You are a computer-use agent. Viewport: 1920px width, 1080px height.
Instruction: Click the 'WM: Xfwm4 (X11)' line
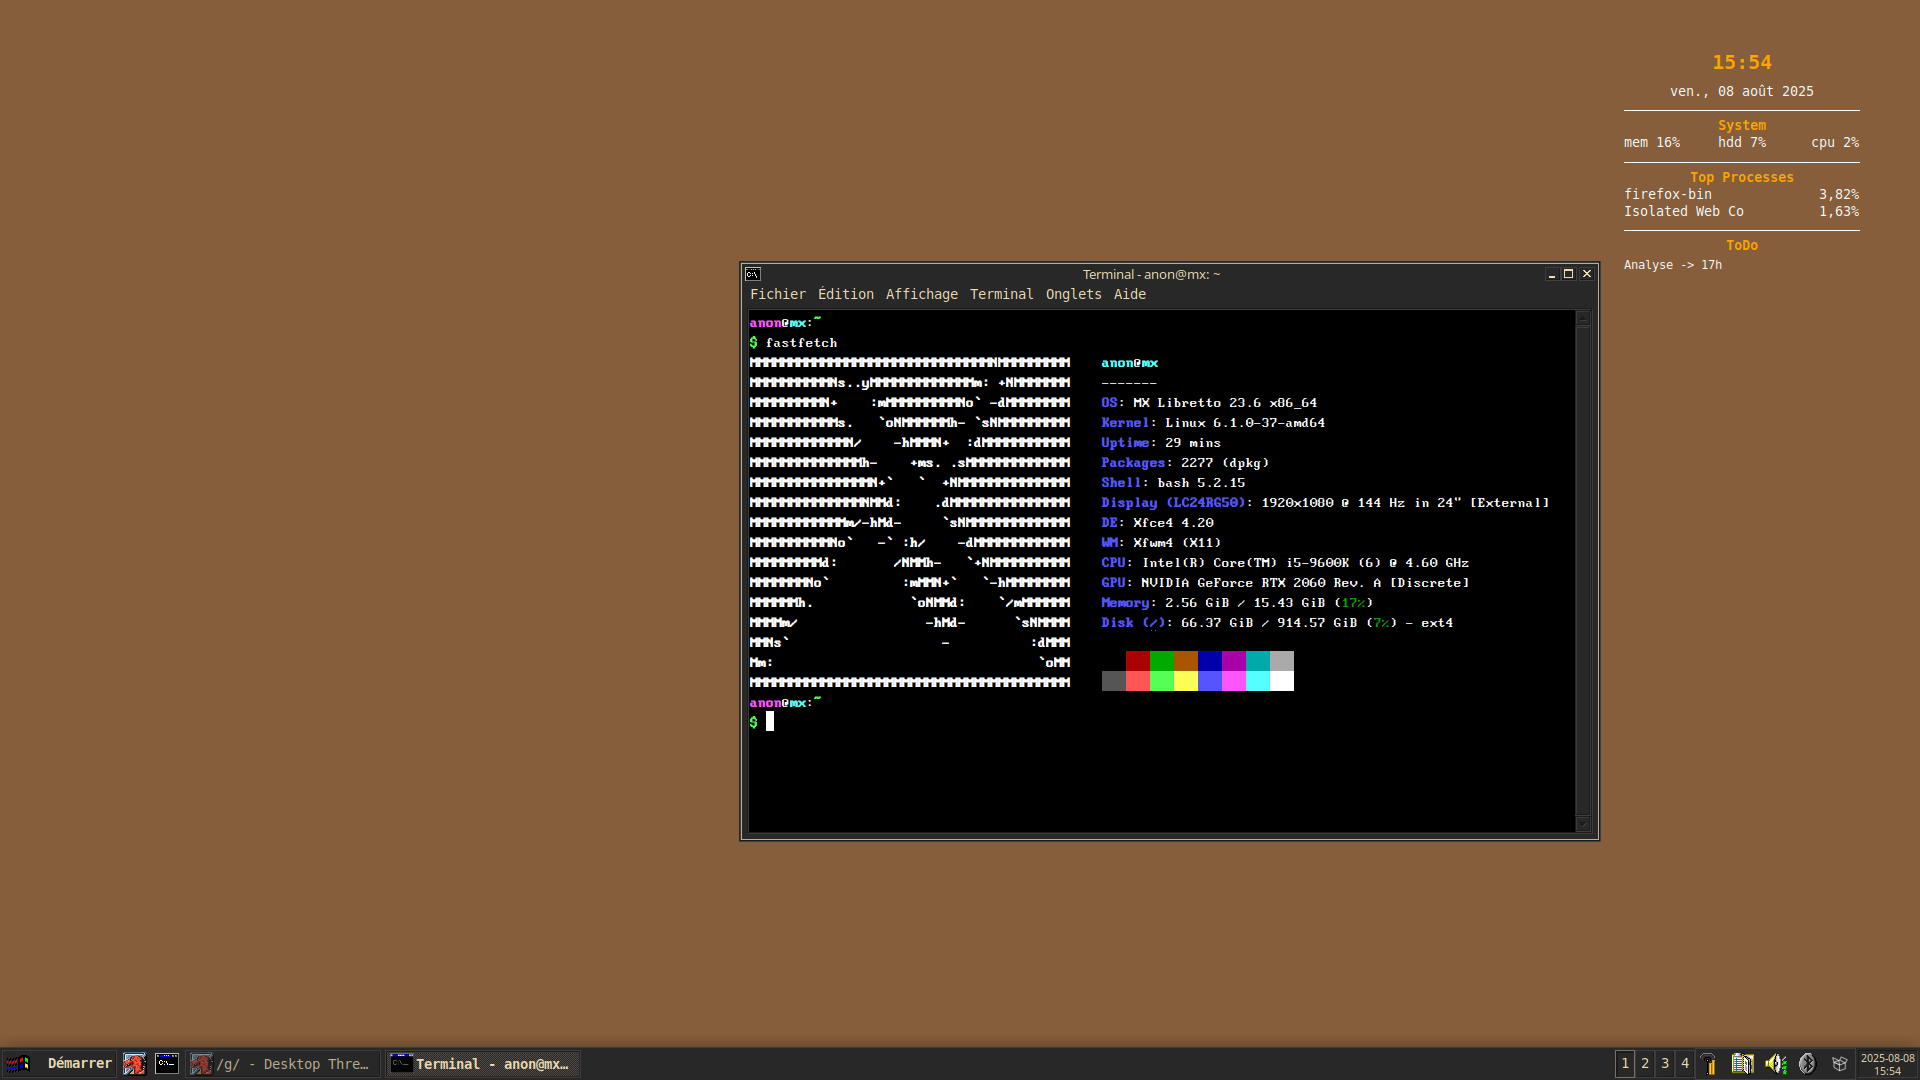tap(1162, 543)
